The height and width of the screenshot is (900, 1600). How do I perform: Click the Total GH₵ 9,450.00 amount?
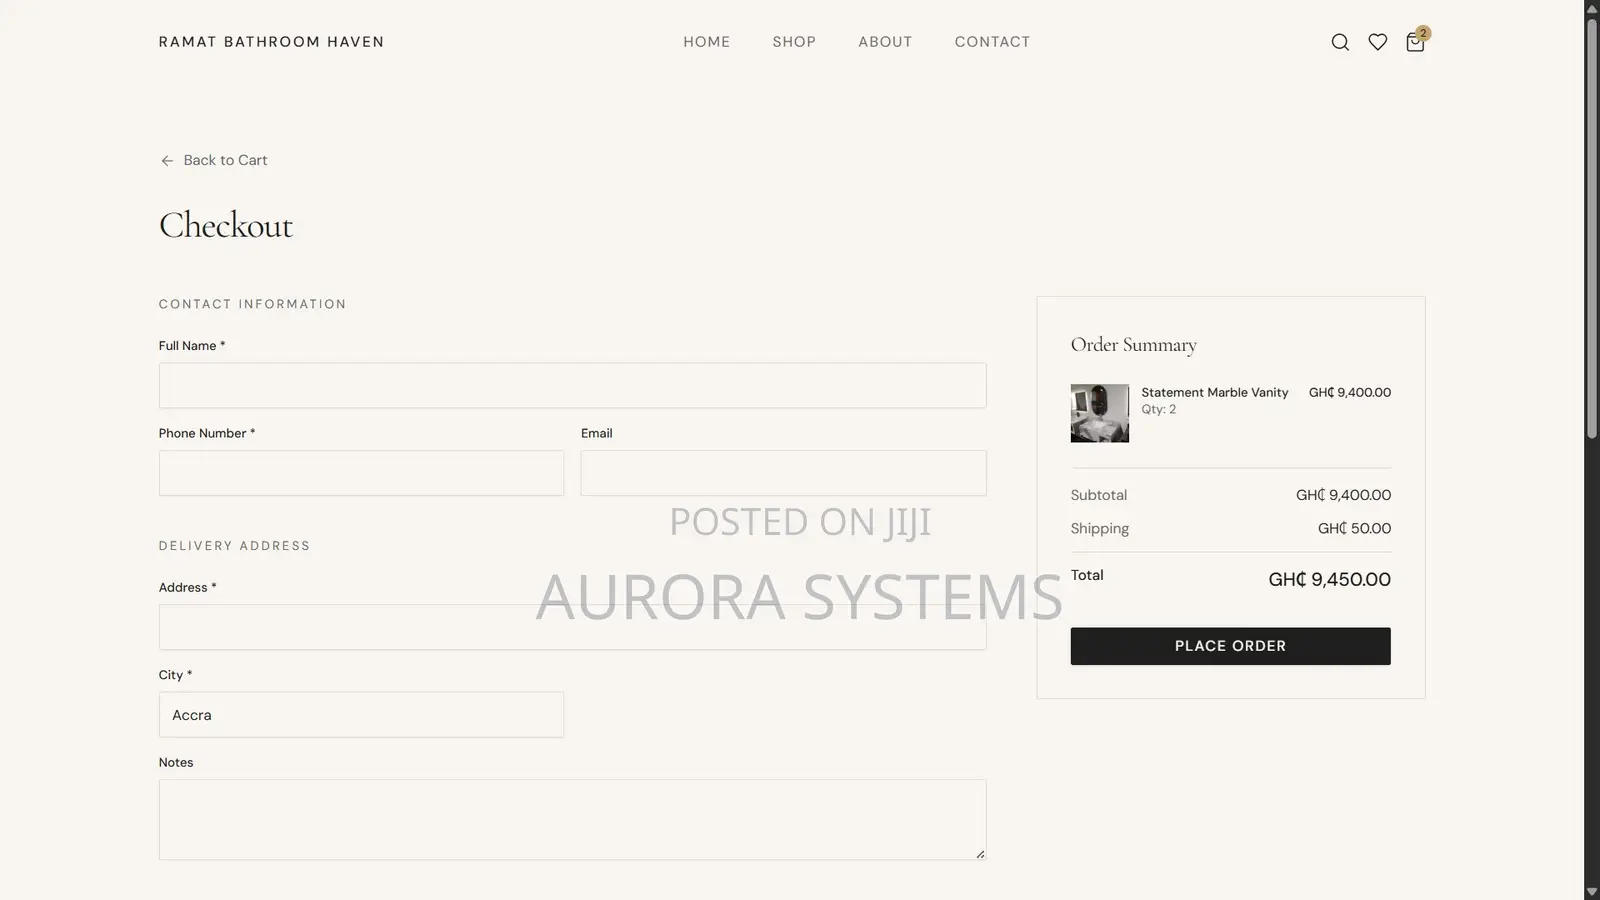coord(1329,579)
